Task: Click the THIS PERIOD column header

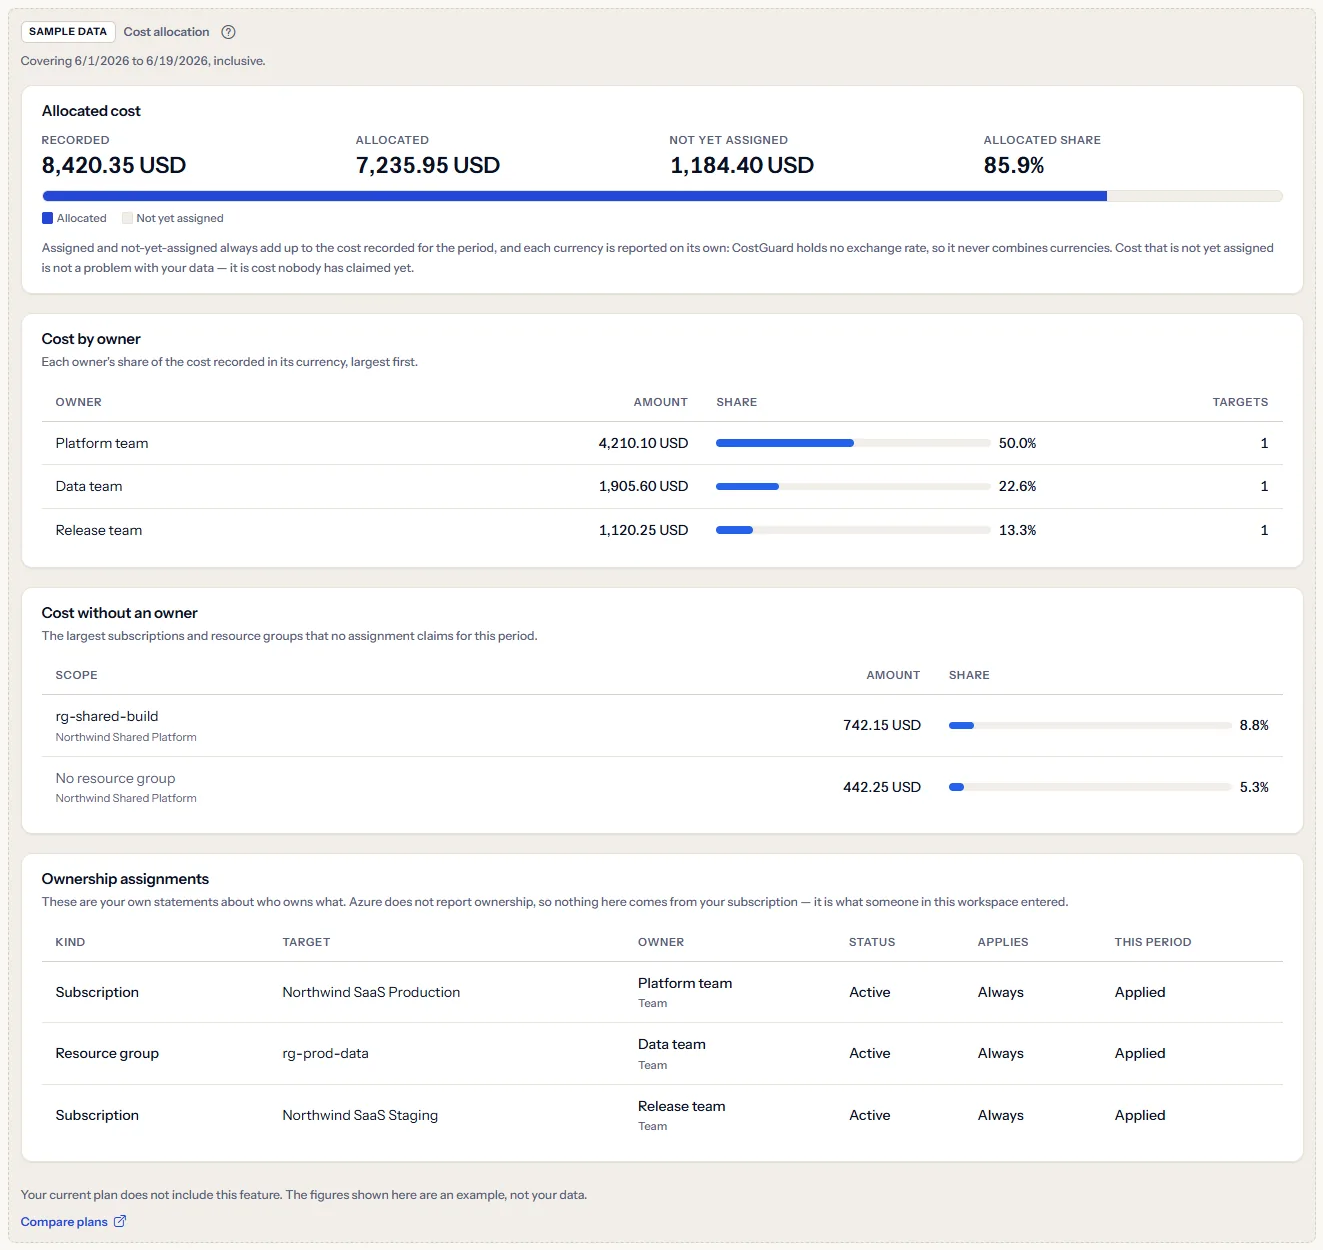Action: 1153,942
